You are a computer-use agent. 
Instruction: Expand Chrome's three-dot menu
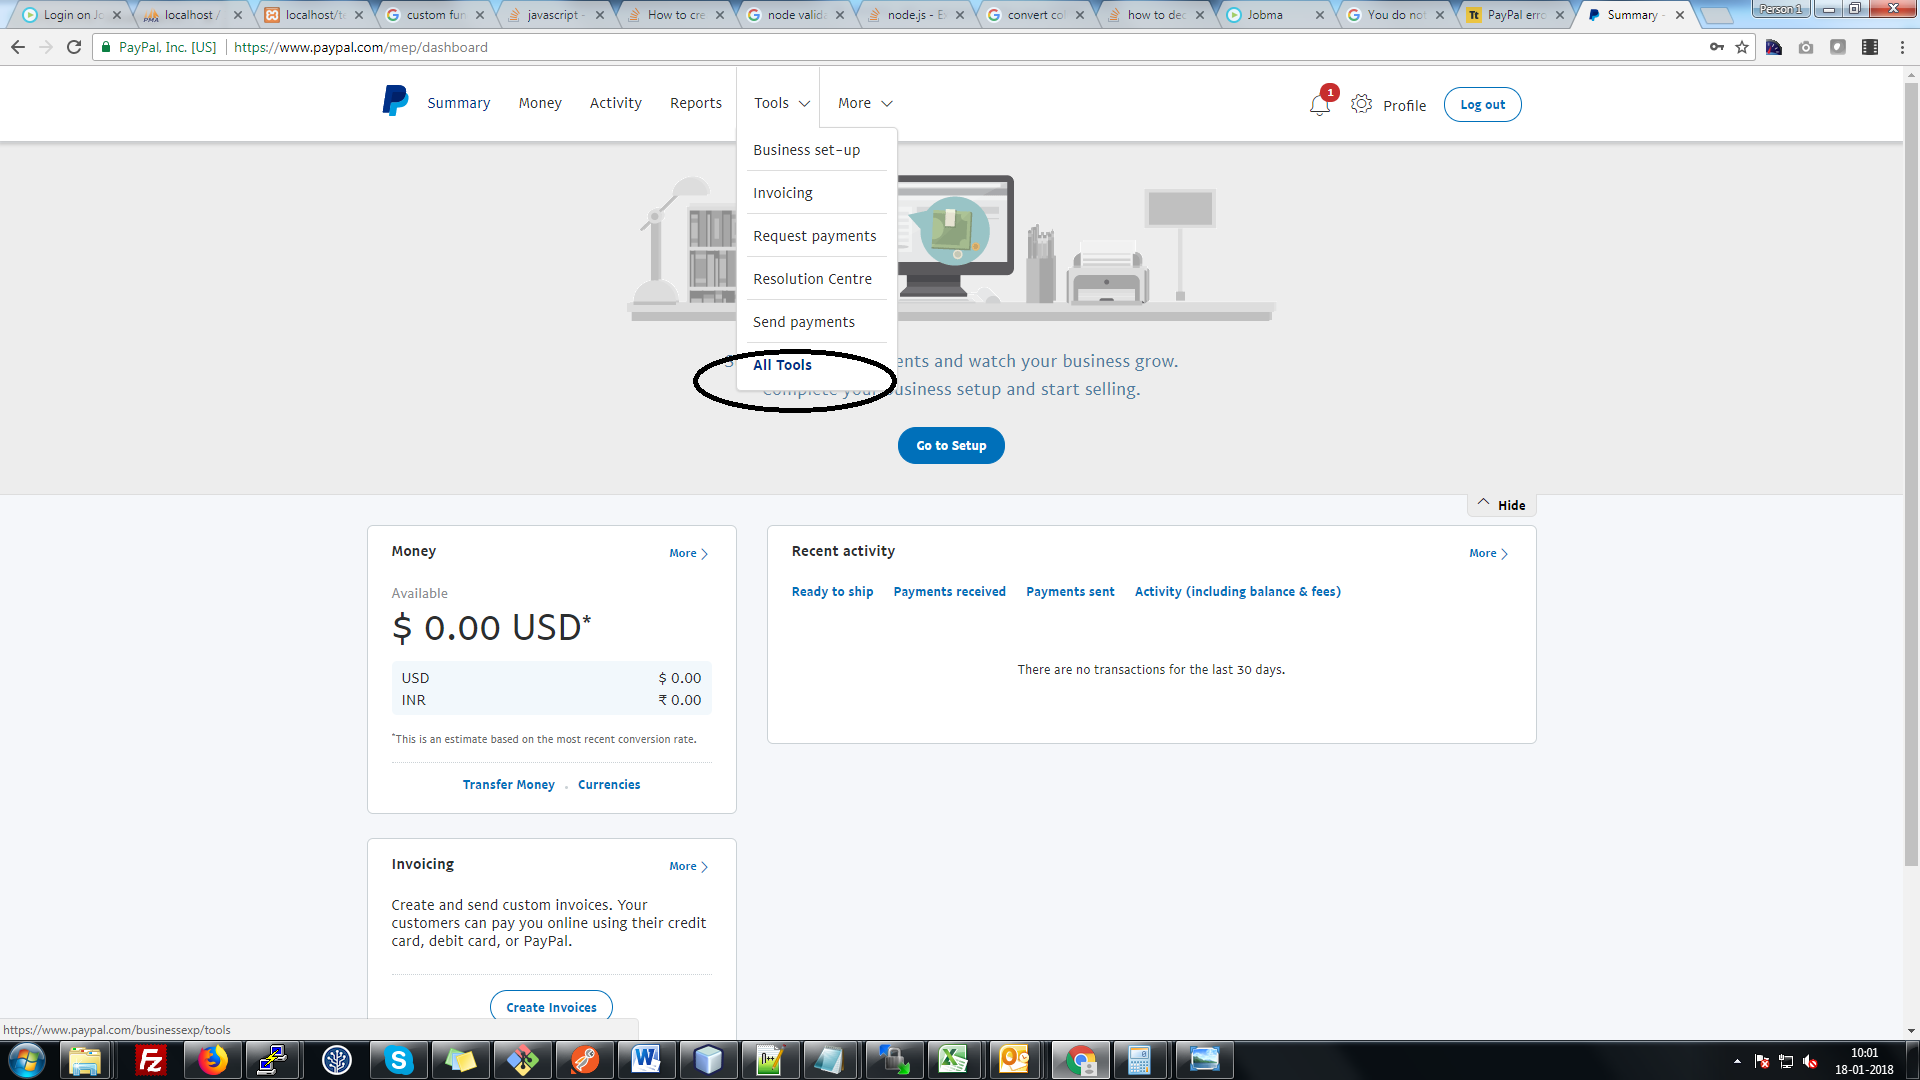pos(1901,46)
